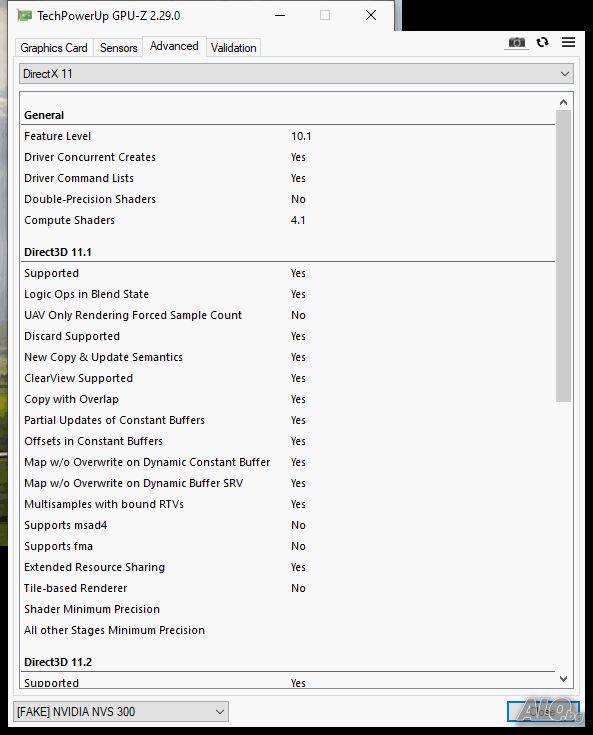The width and height of the screenshot is (593, 735).
Task: Click the Close button
Action: coord(543,712)
